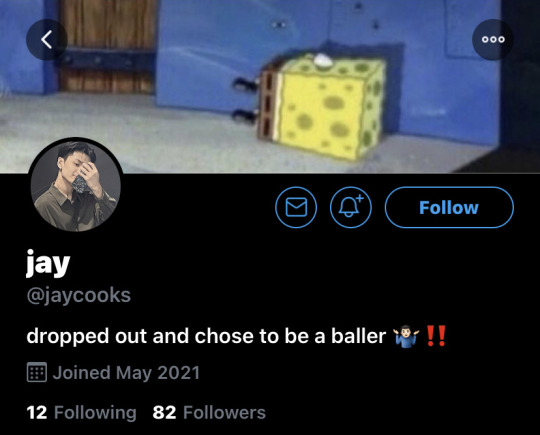Tap the number 82 followers count
Viewport: 540px width, 435px height.
pyautogui.click(x=165, y=413)
